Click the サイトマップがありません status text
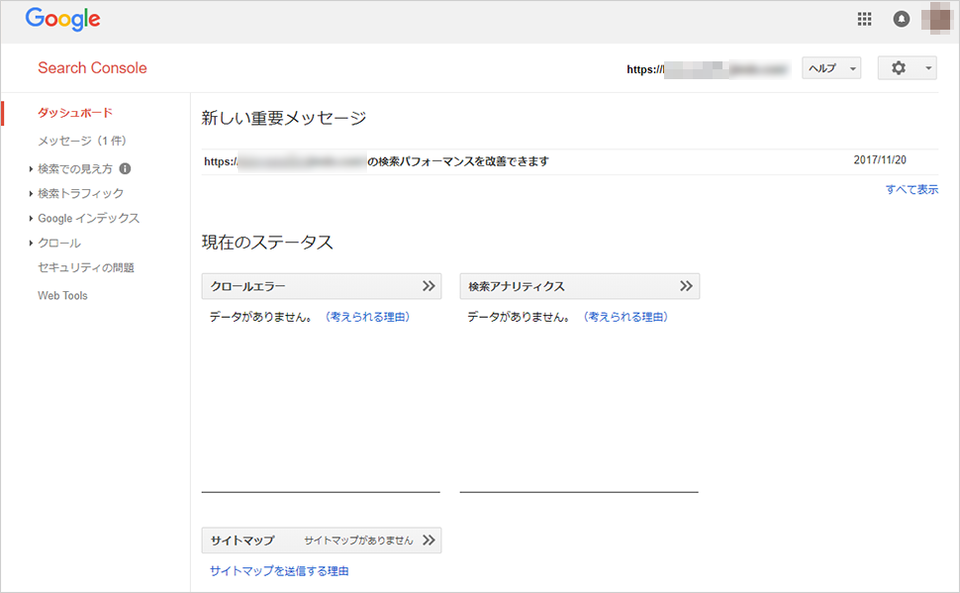The image size is (960, 593). (359, 540)
